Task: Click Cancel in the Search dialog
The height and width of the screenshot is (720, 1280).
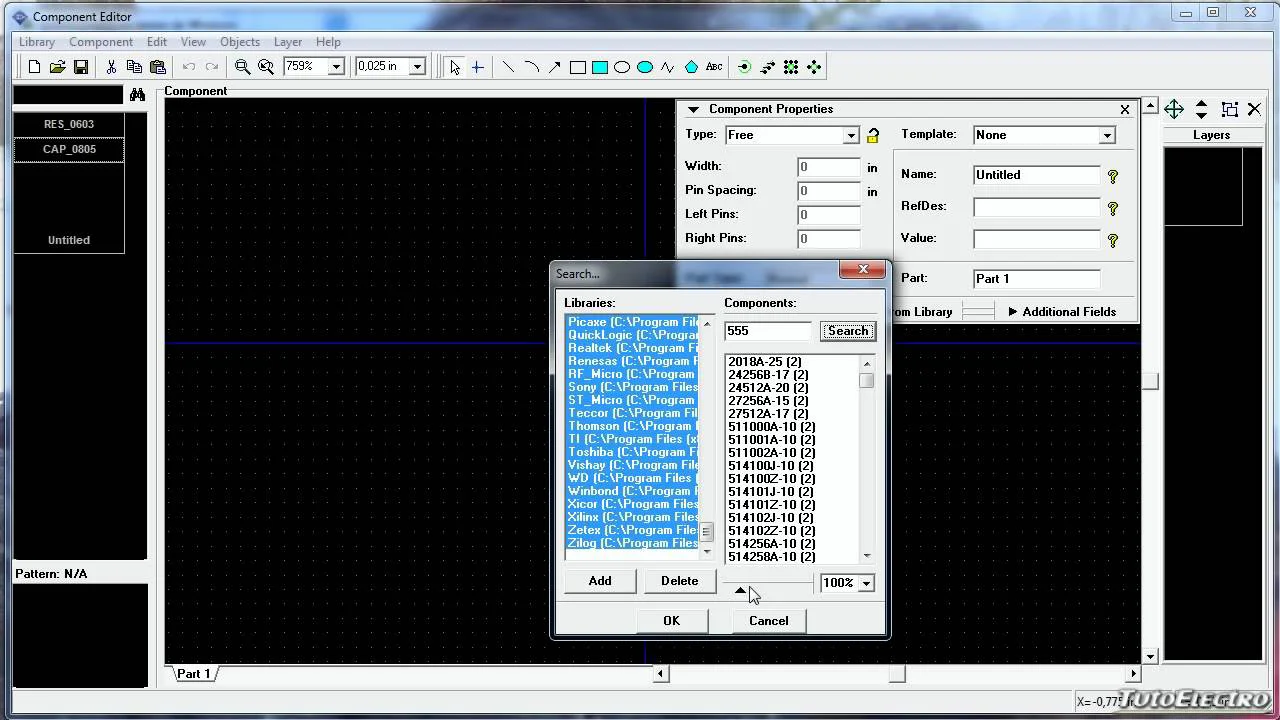Action: [768, 621]
